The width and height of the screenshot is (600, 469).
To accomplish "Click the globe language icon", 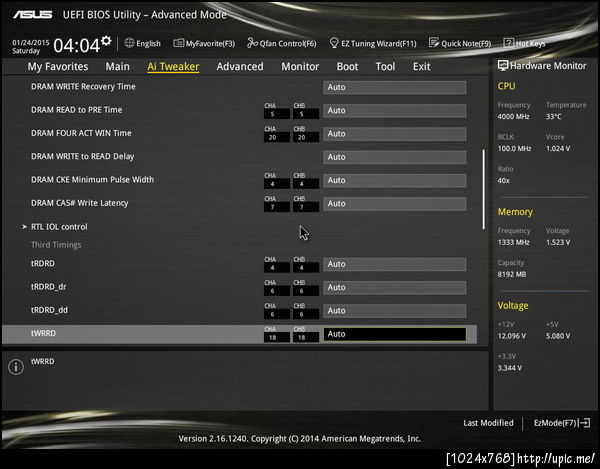I will pos(129,43).
